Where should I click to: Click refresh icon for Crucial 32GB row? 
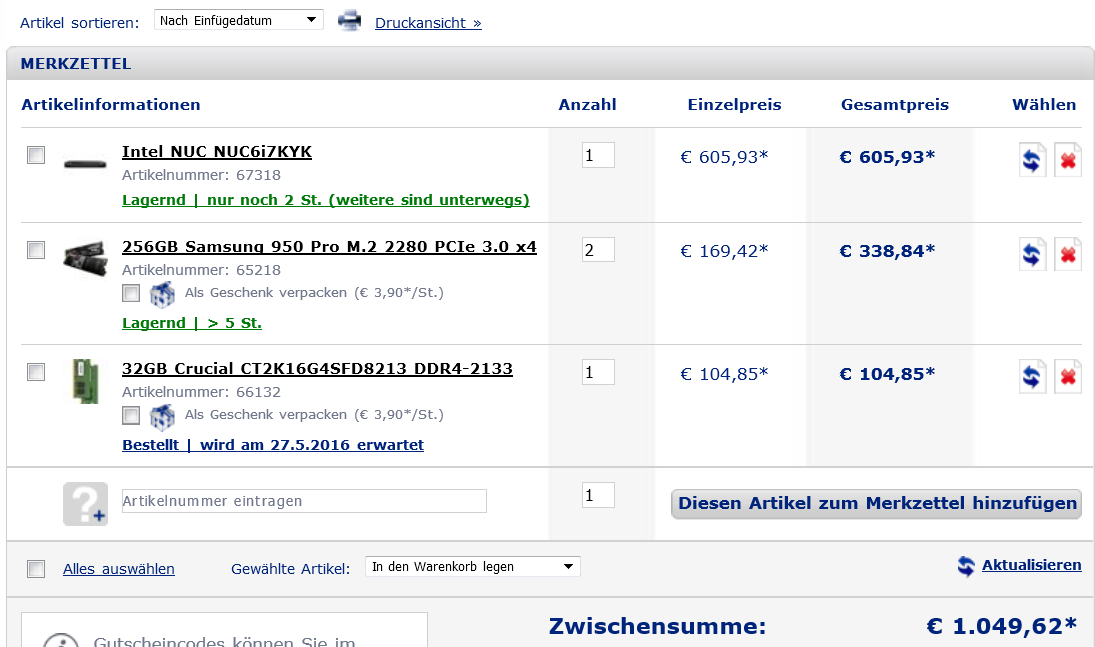[1032, 377]
